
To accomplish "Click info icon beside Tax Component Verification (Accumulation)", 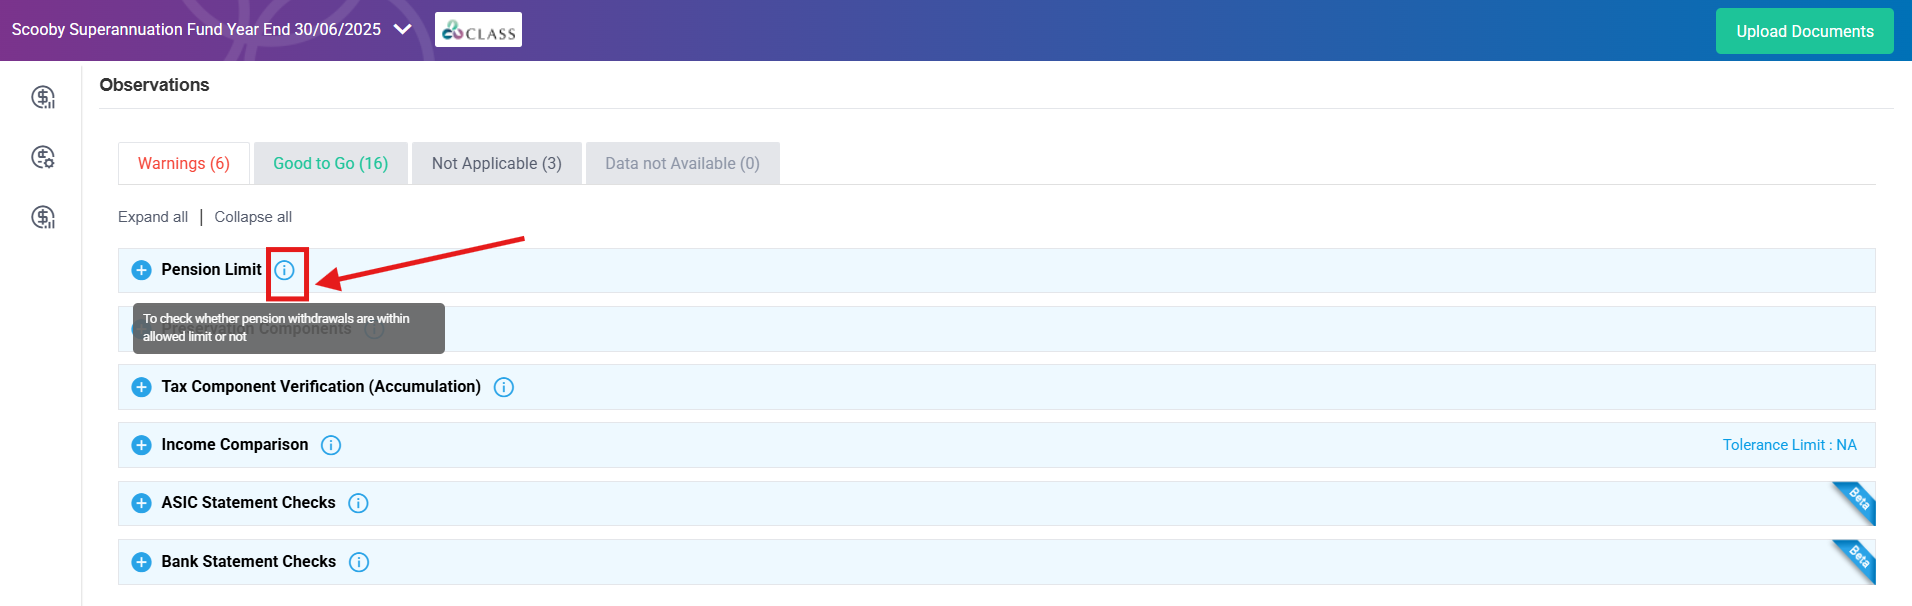I will tap(504, 387).
